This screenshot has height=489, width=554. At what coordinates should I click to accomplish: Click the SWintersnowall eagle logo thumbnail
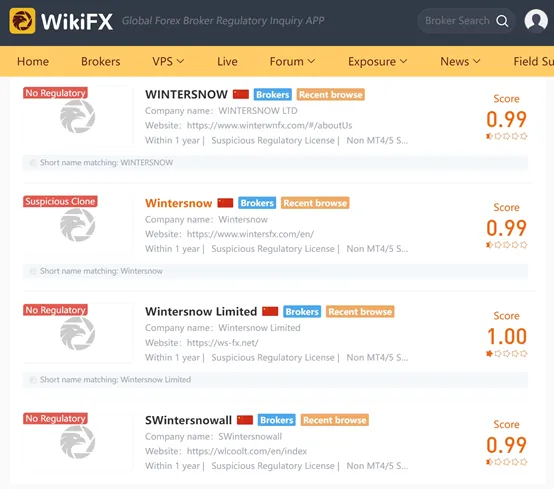click(x=77, y=442)
